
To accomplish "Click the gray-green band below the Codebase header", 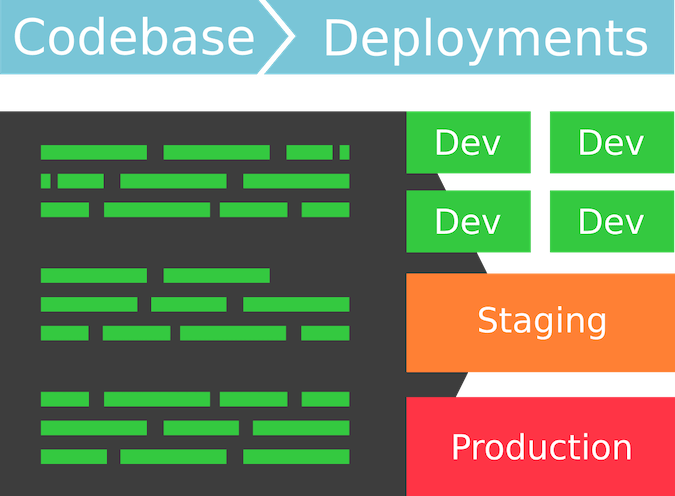I will coord(200,94).
